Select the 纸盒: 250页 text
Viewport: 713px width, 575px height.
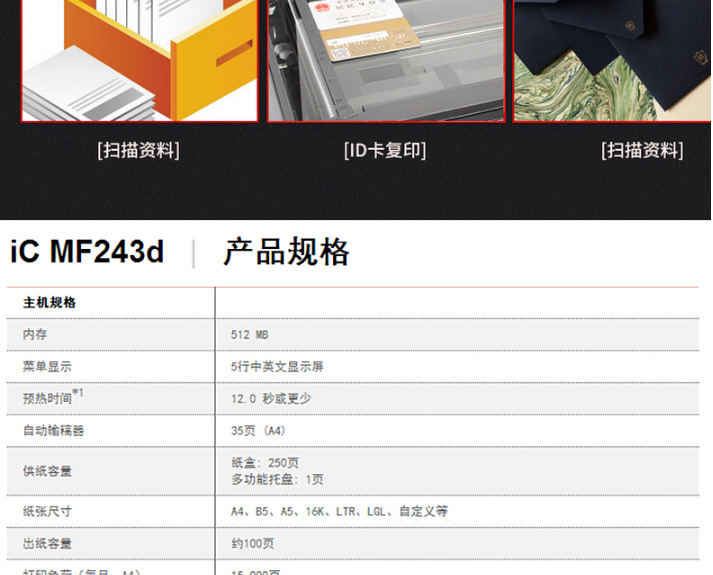click(x=265, y=463)
